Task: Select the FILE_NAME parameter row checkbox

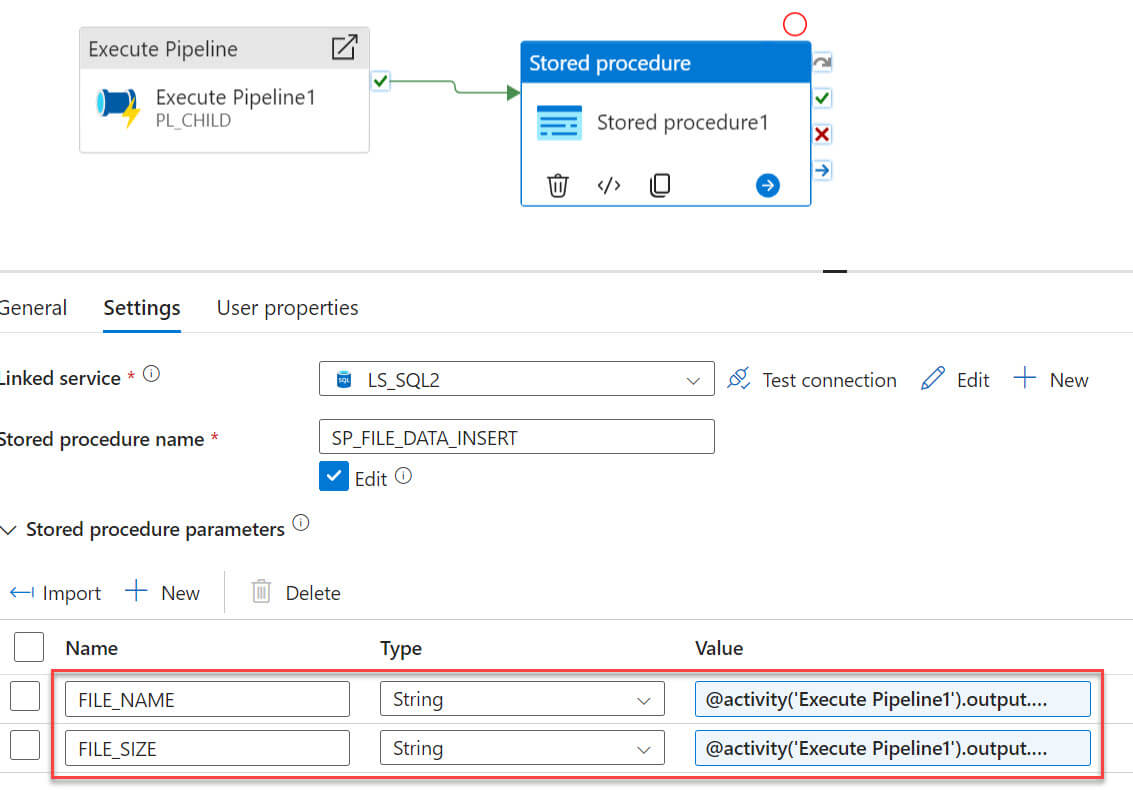Action: click(25, 696)
